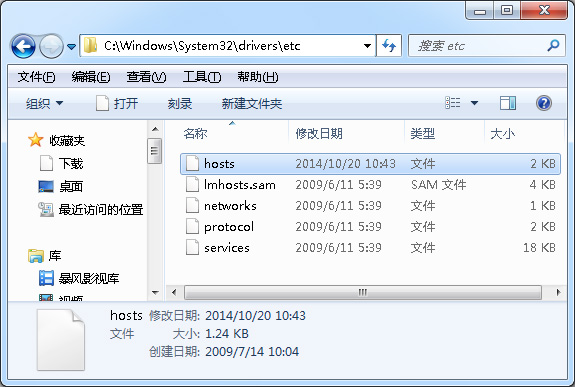Viewport: 575px width, 387px height.
Task: Click the film icon beside 暴风影视库
Action: coord(46,278)
